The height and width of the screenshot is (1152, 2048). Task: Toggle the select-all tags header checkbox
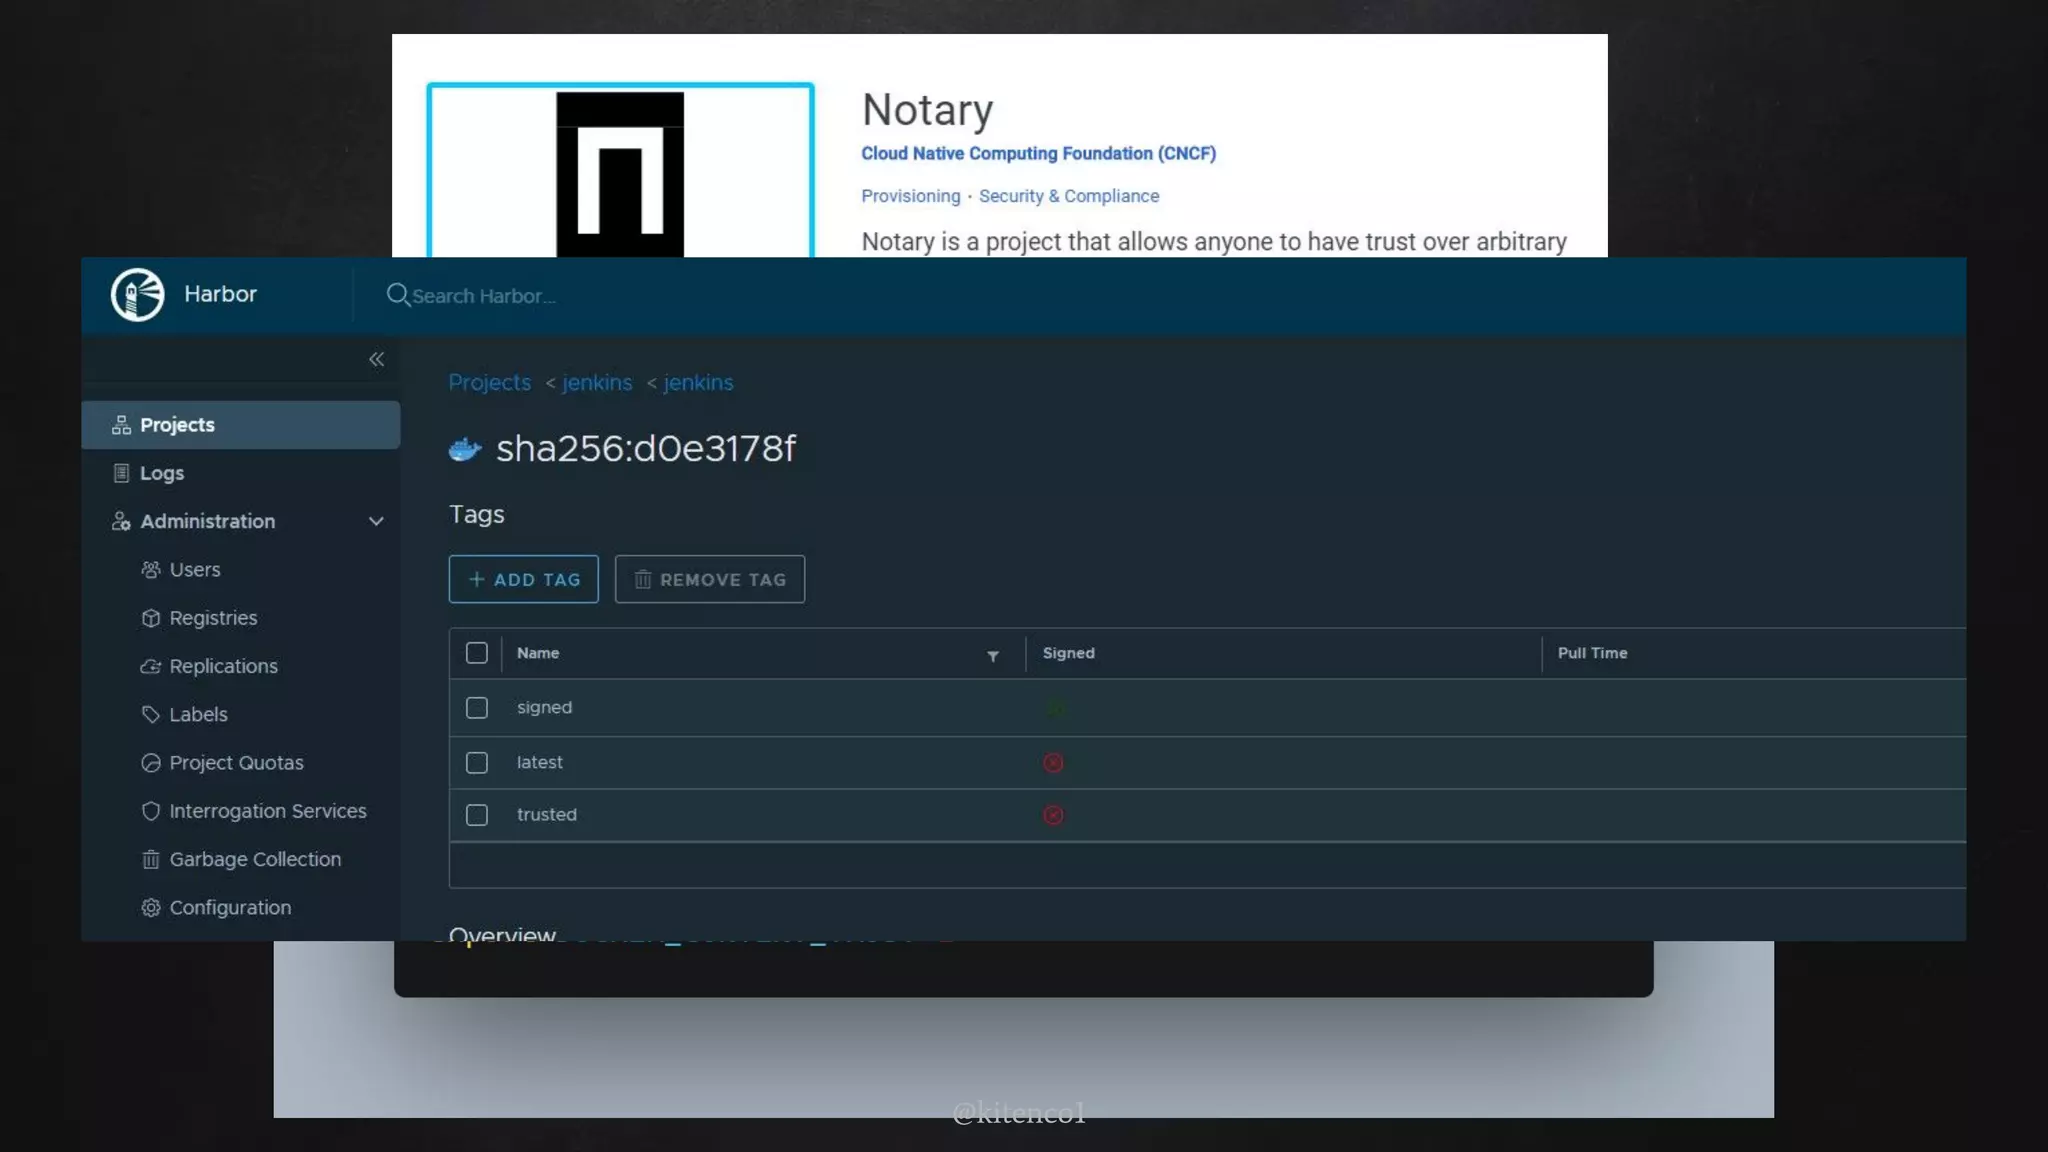477,653
